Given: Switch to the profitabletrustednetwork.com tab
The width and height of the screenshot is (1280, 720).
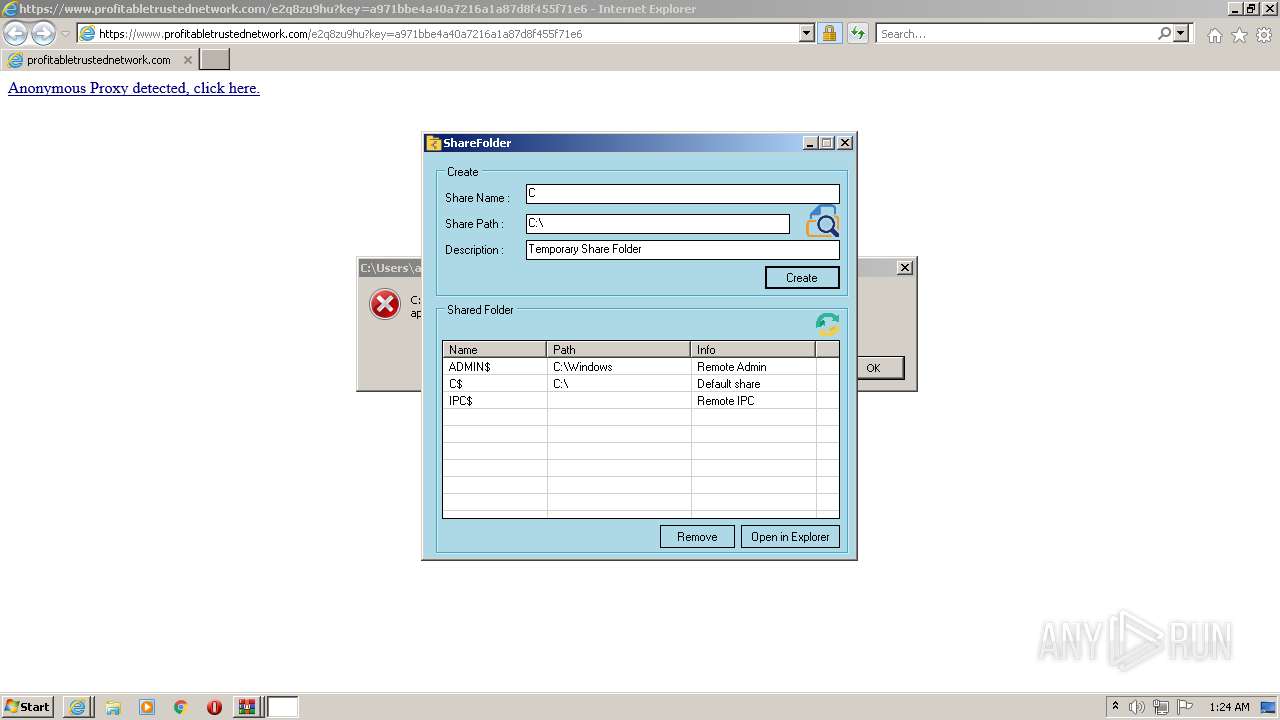Looking at the screenshot, I should 99,60.
